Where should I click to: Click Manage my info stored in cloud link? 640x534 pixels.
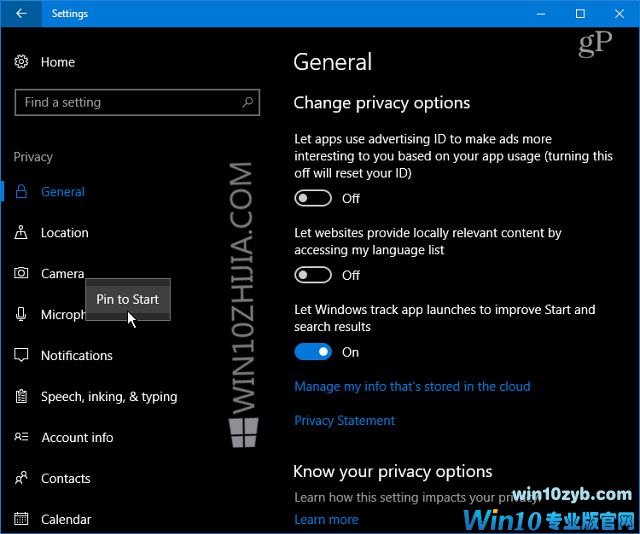[x=412, y=386]
